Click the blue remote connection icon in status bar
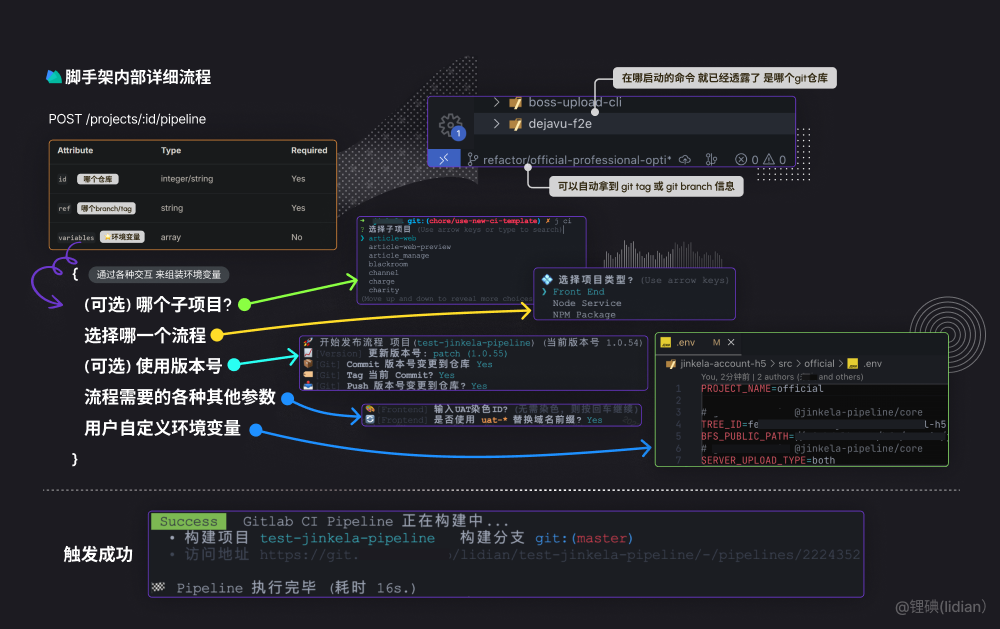Viewport: 1000px width, 629px height. [x=443, y=158]
